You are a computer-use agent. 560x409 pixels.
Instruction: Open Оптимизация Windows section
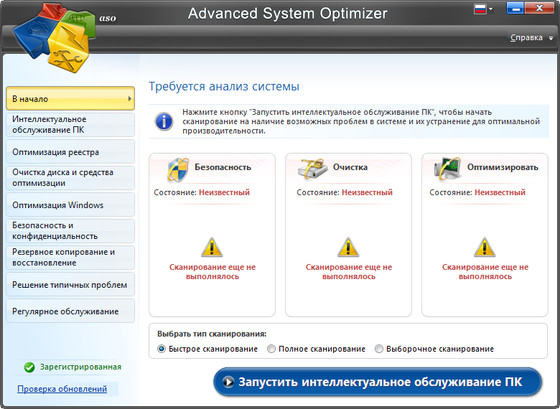coord(70,205)
